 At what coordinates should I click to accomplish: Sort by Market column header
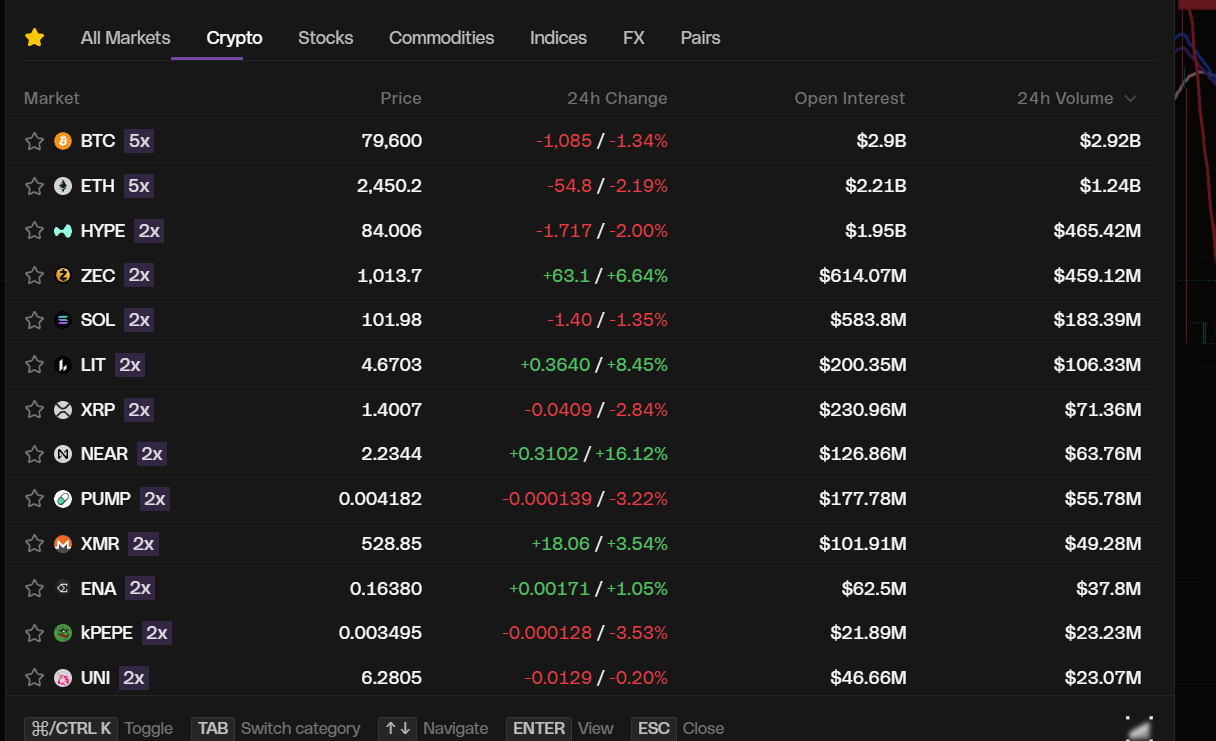pyautogui.click(x=52, y=98)
